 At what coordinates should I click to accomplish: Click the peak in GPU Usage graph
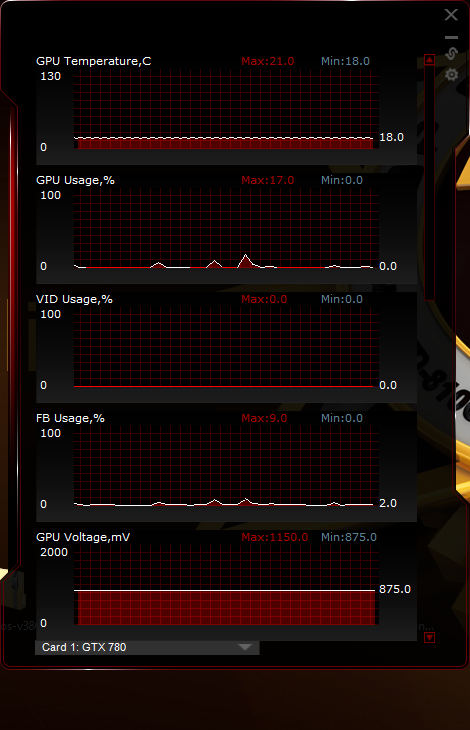pos(245,256)
